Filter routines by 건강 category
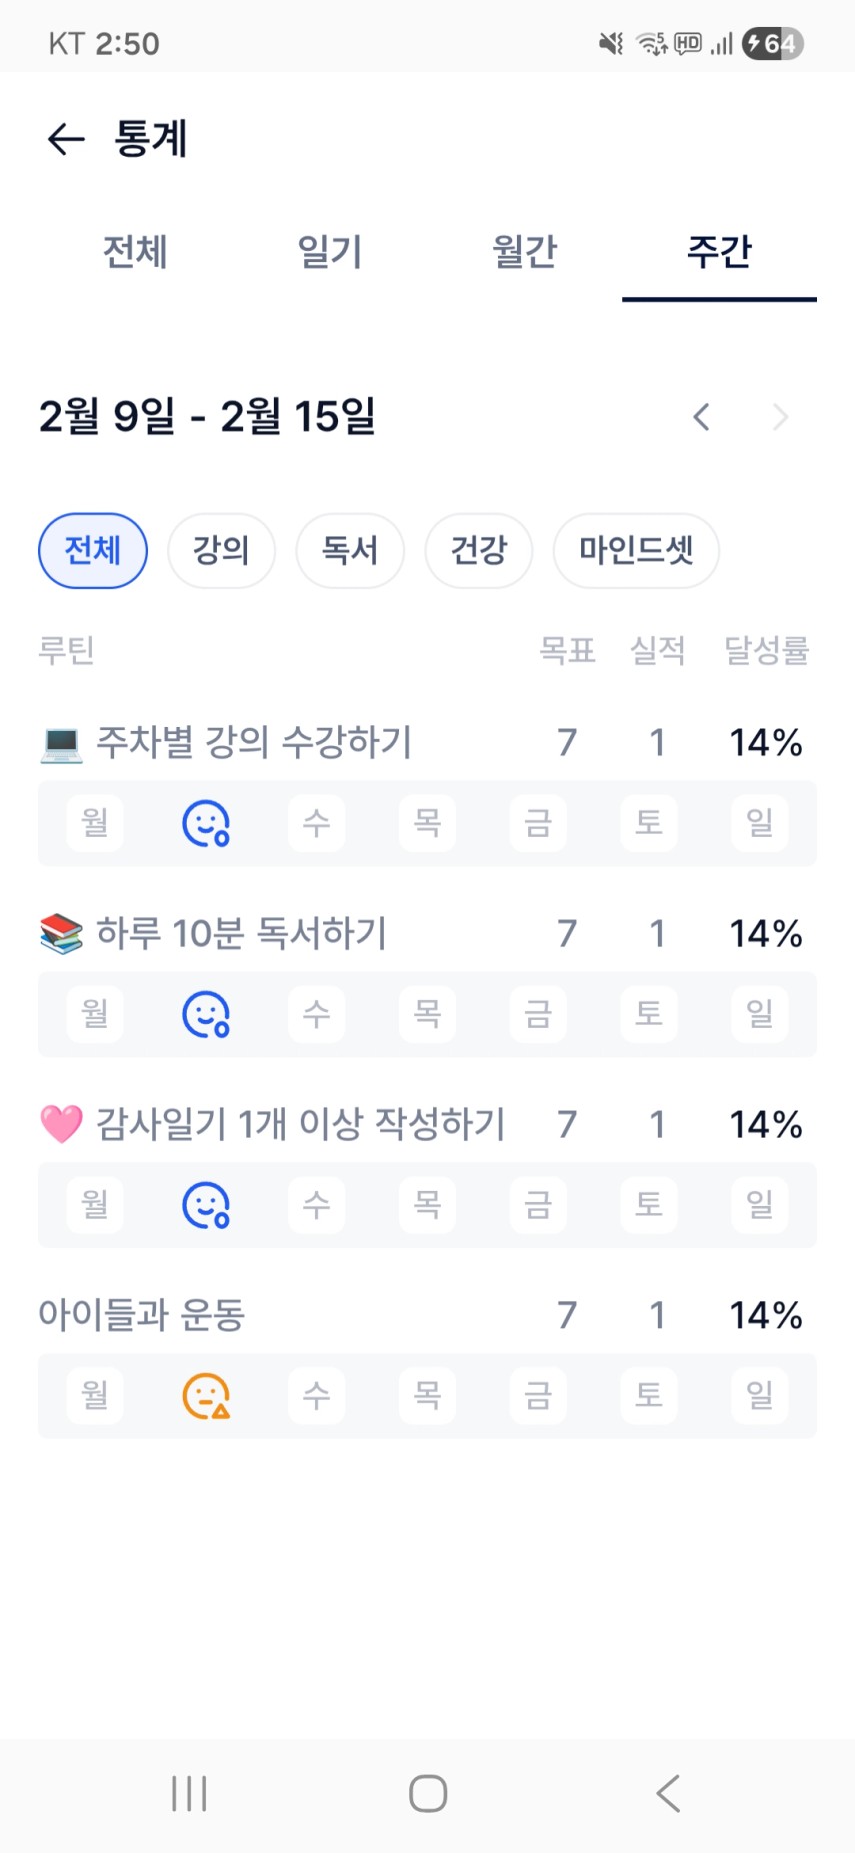 [x=479, y=551]
